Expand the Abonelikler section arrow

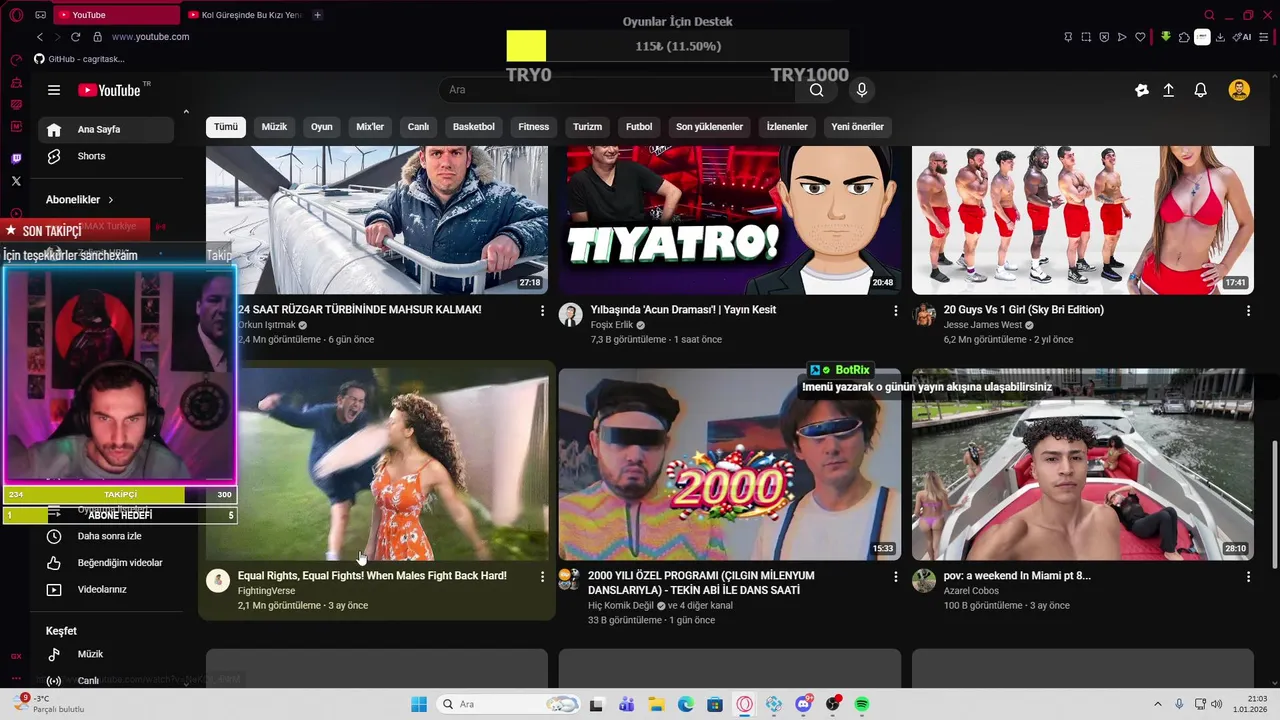click(111, 200)
